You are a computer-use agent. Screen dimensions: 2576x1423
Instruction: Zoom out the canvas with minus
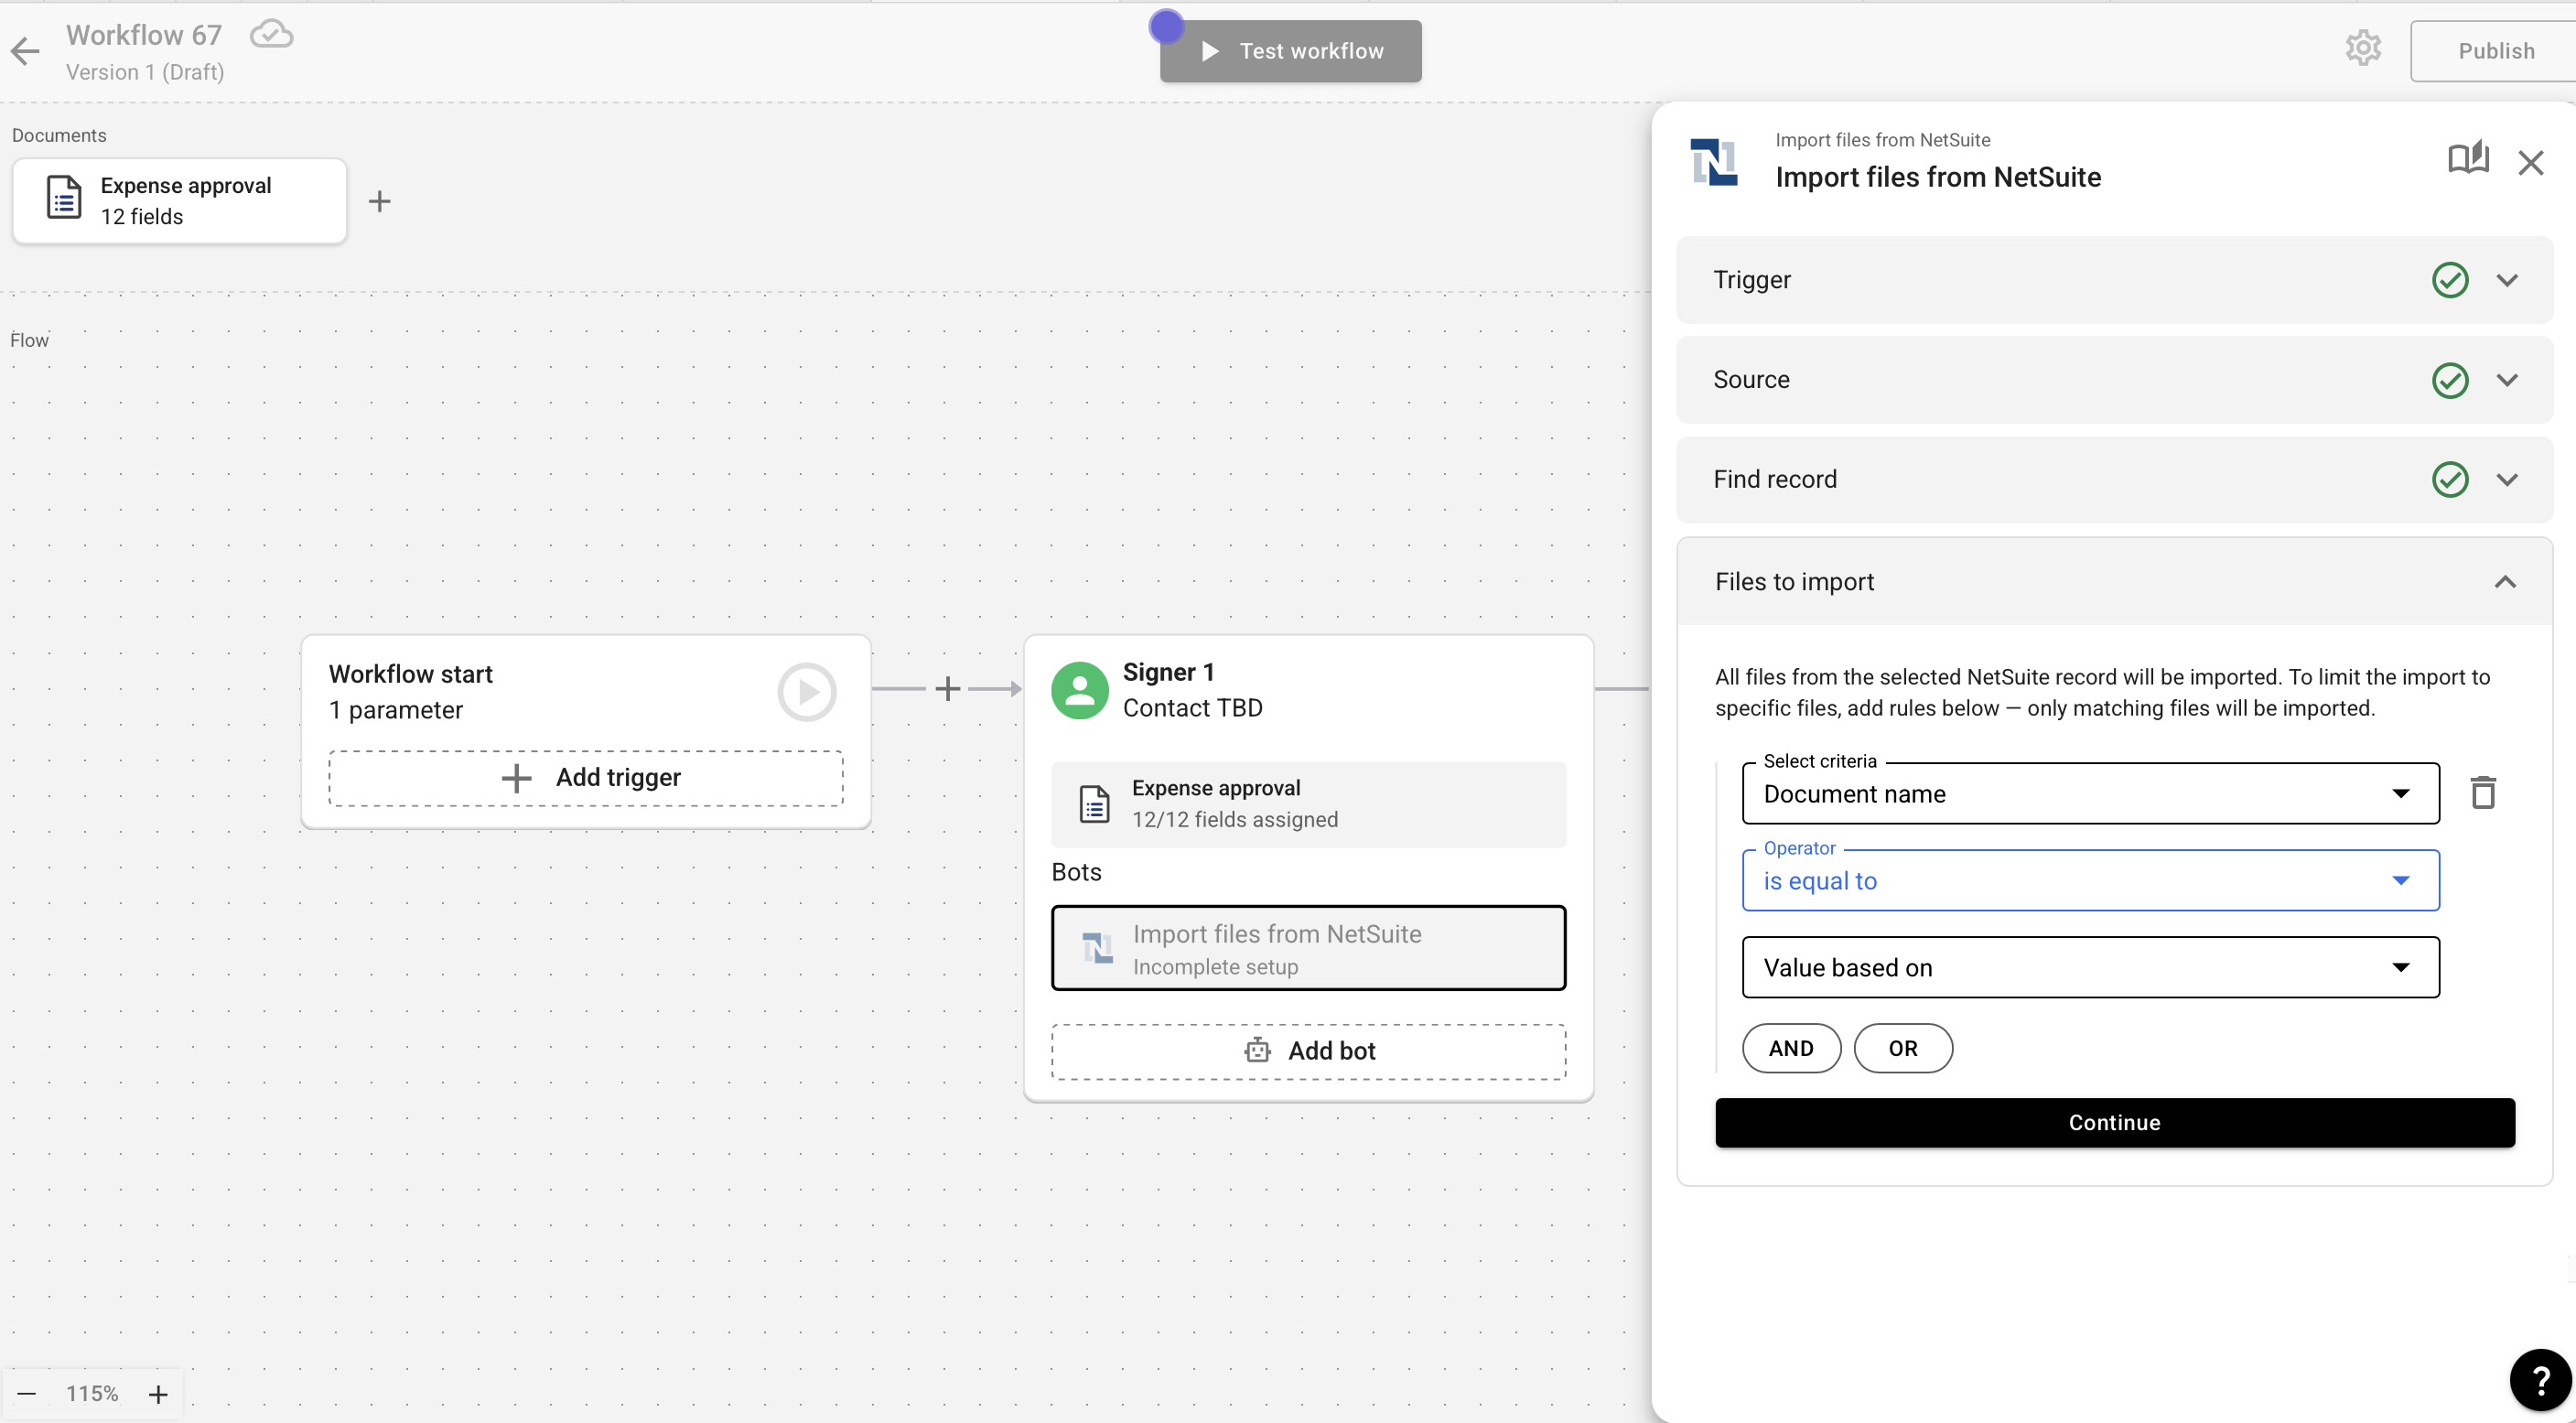point(27,1394)
